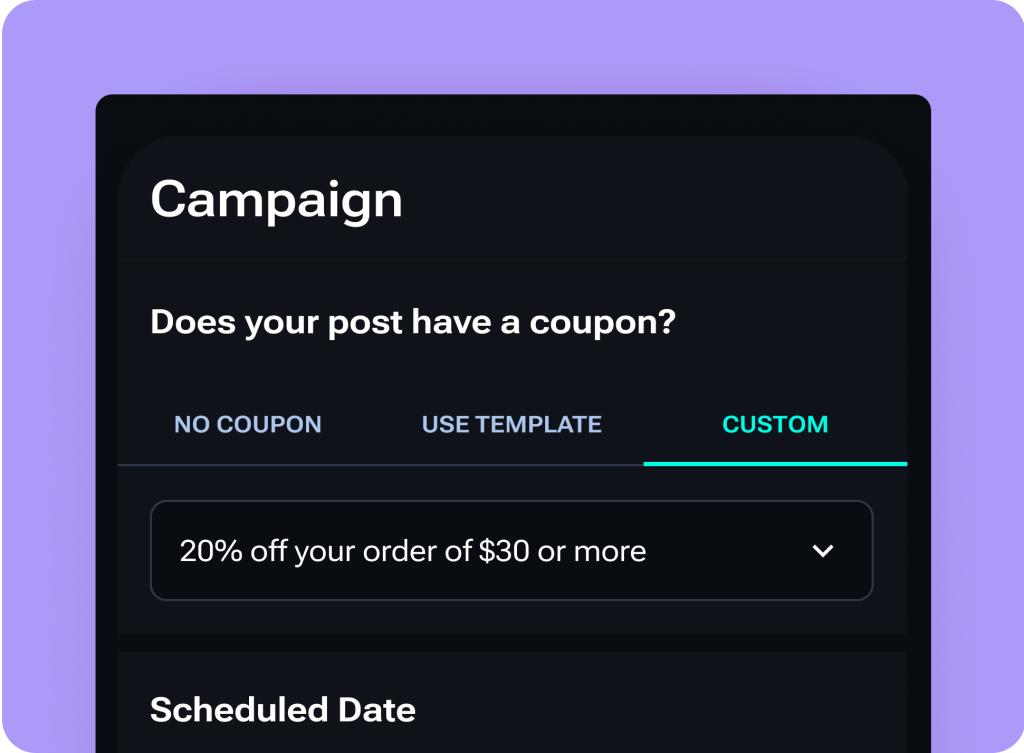1024x753 pixels.
Task: Click the teal underline beneath CUSTOM
Action: (775, 464)
